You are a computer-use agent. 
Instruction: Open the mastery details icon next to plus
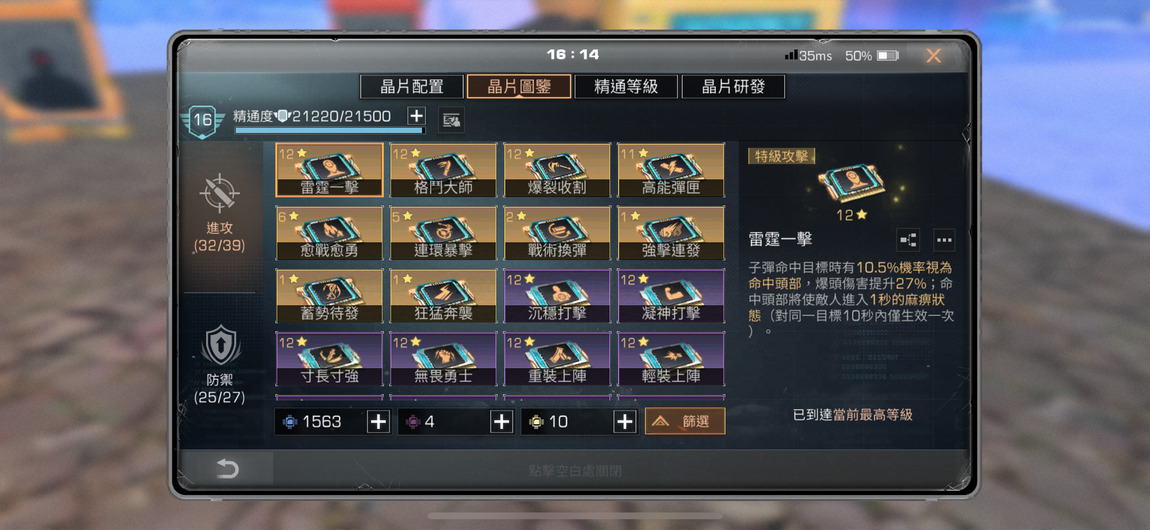point(451,119)
